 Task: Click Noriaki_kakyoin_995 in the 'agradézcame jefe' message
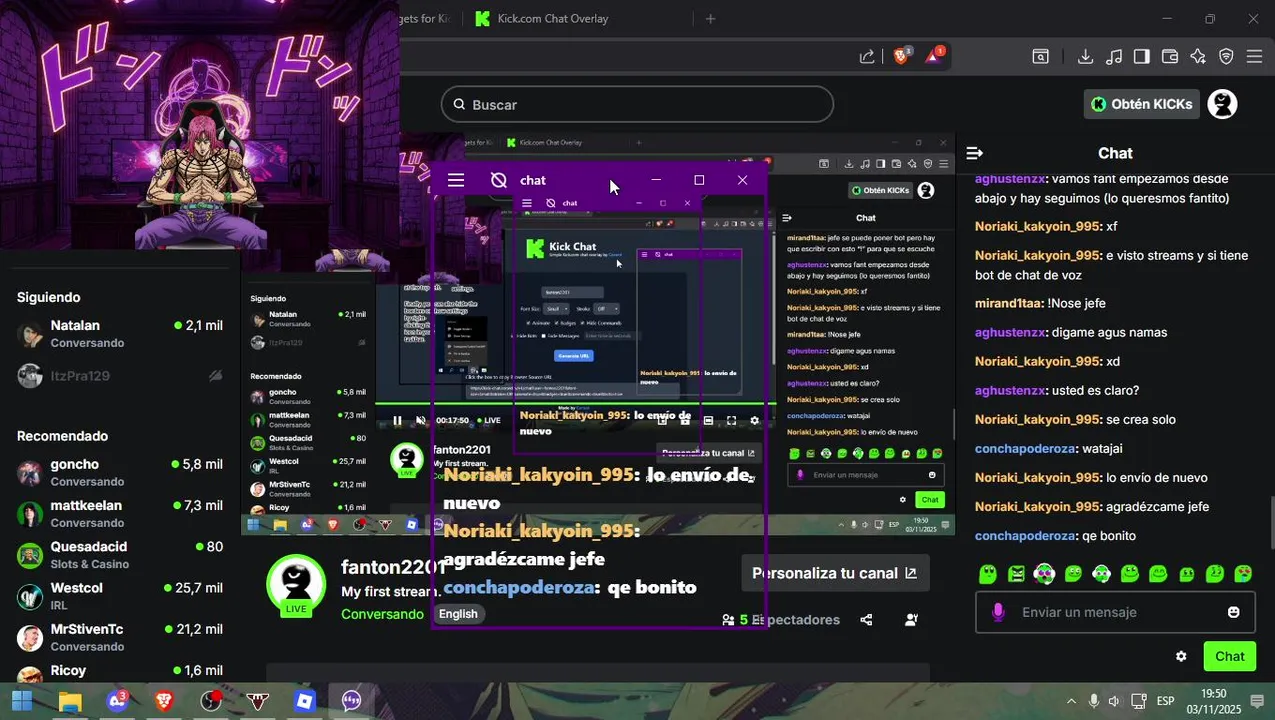[x=1037, y=507]
